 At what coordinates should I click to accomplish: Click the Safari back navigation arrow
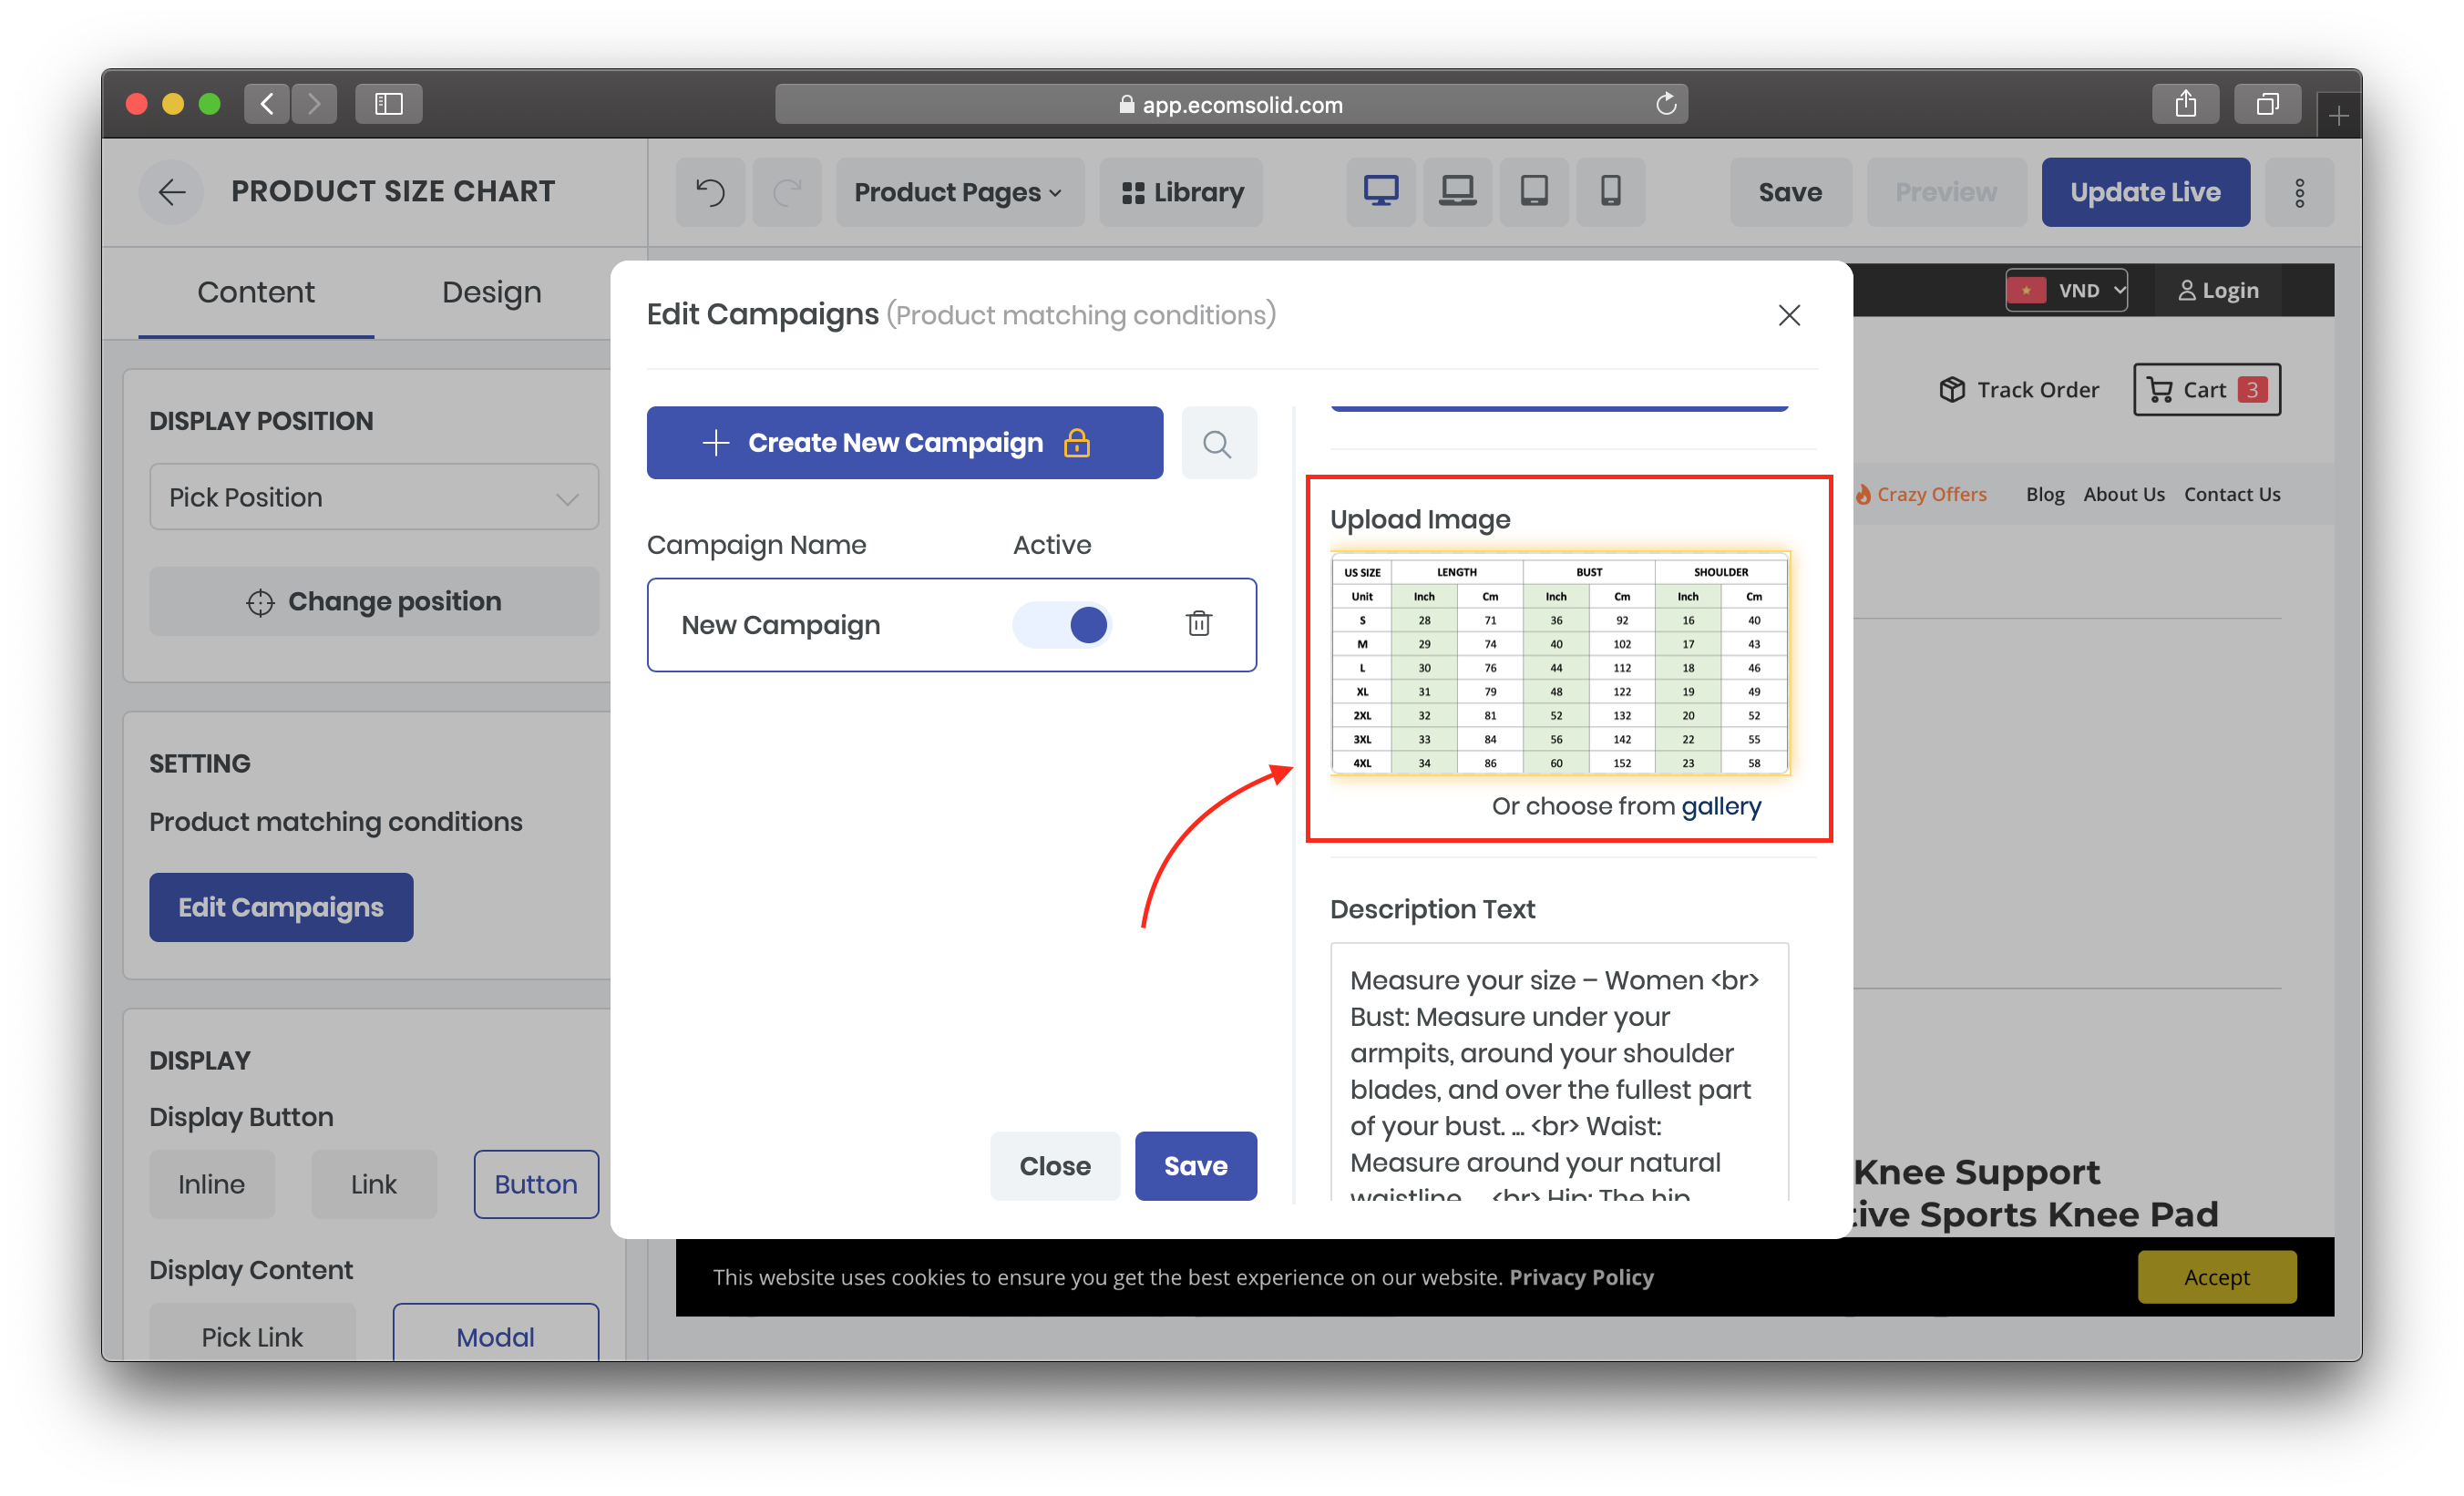click(x=267, y=103)
